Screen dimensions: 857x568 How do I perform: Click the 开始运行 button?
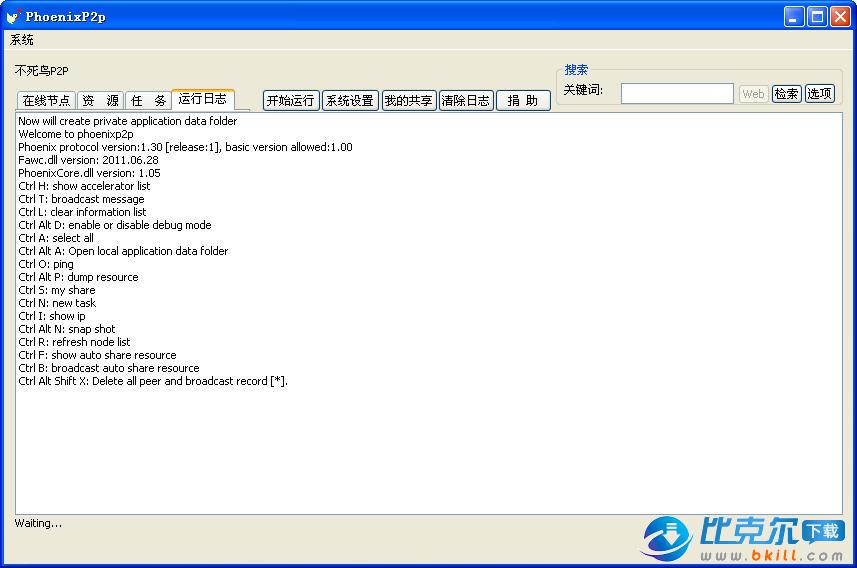coord(291,101)
